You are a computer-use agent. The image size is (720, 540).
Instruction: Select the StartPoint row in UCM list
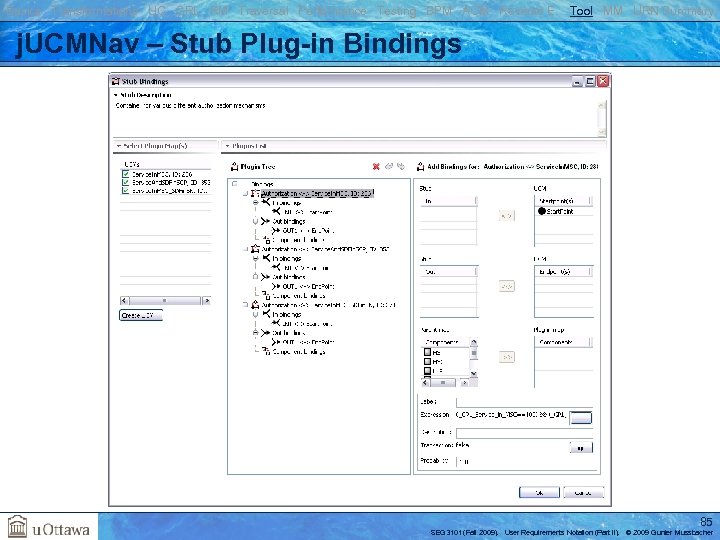point(564,212)
